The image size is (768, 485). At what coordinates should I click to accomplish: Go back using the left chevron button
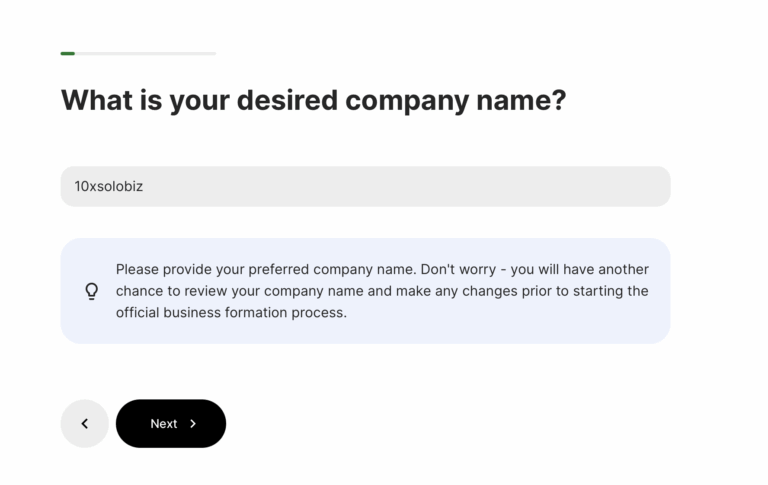84,423
